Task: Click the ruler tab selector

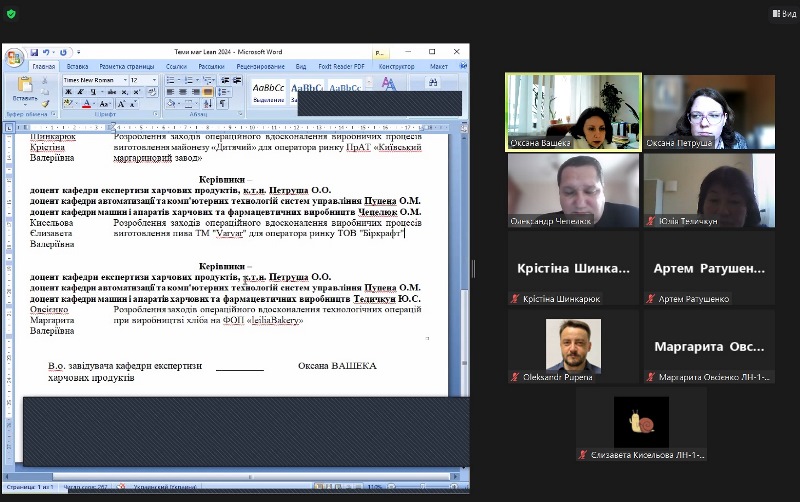Action: point(9,128)
